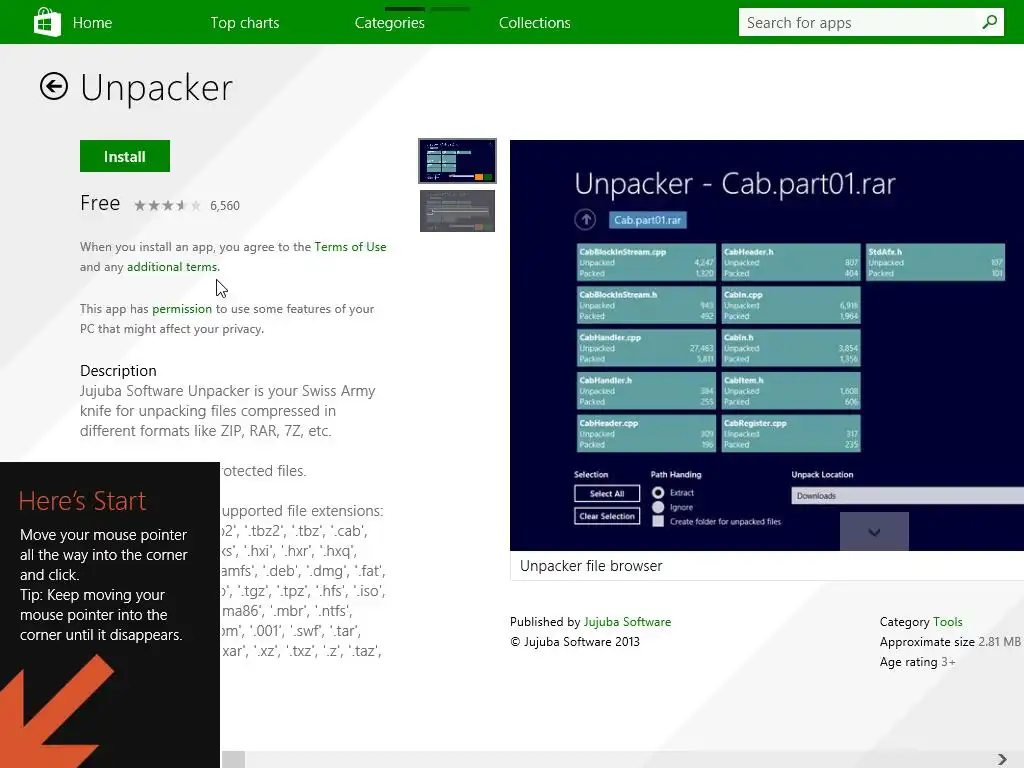Open the Terms of Use link
The width and height of the screenshot is (1024, 768).
(350, 247)
